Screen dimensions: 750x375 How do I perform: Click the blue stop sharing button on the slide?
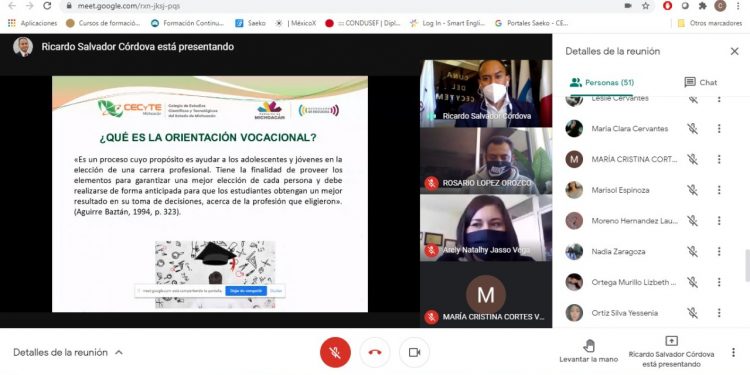pyautogui.click(x=246, y=291)
